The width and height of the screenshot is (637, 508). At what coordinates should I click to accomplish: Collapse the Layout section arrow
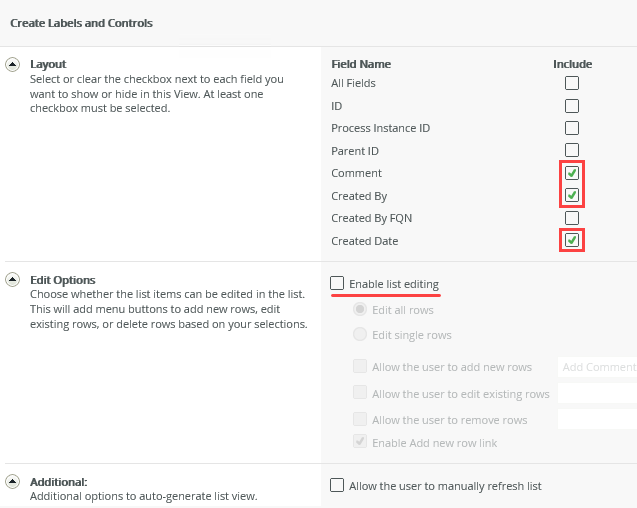click(13, 64)
